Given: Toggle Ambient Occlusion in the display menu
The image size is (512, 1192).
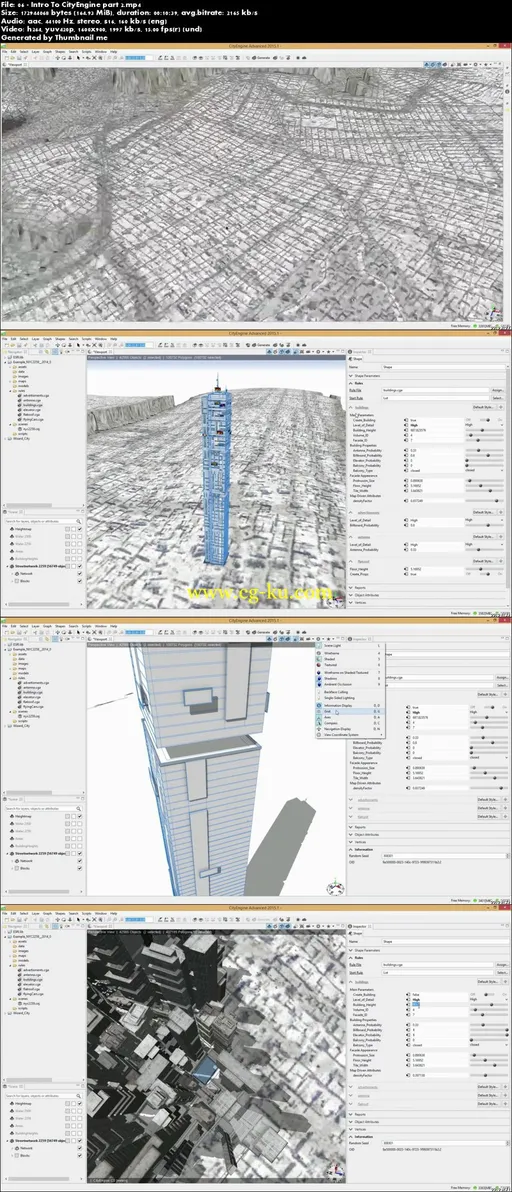Looking at the screenshot, I should pyautogui.click(x=350, y=684).
